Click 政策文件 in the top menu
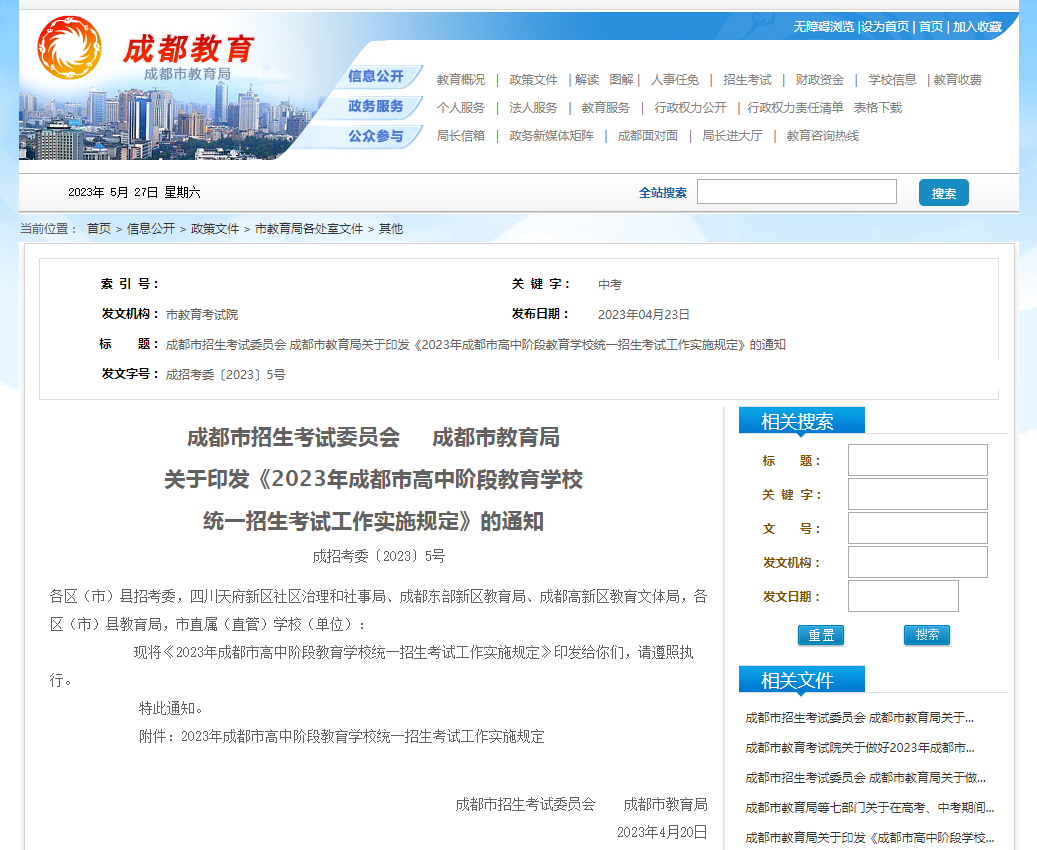The height and width of the screenshot is (850, 1037). [x=532, y=79]
